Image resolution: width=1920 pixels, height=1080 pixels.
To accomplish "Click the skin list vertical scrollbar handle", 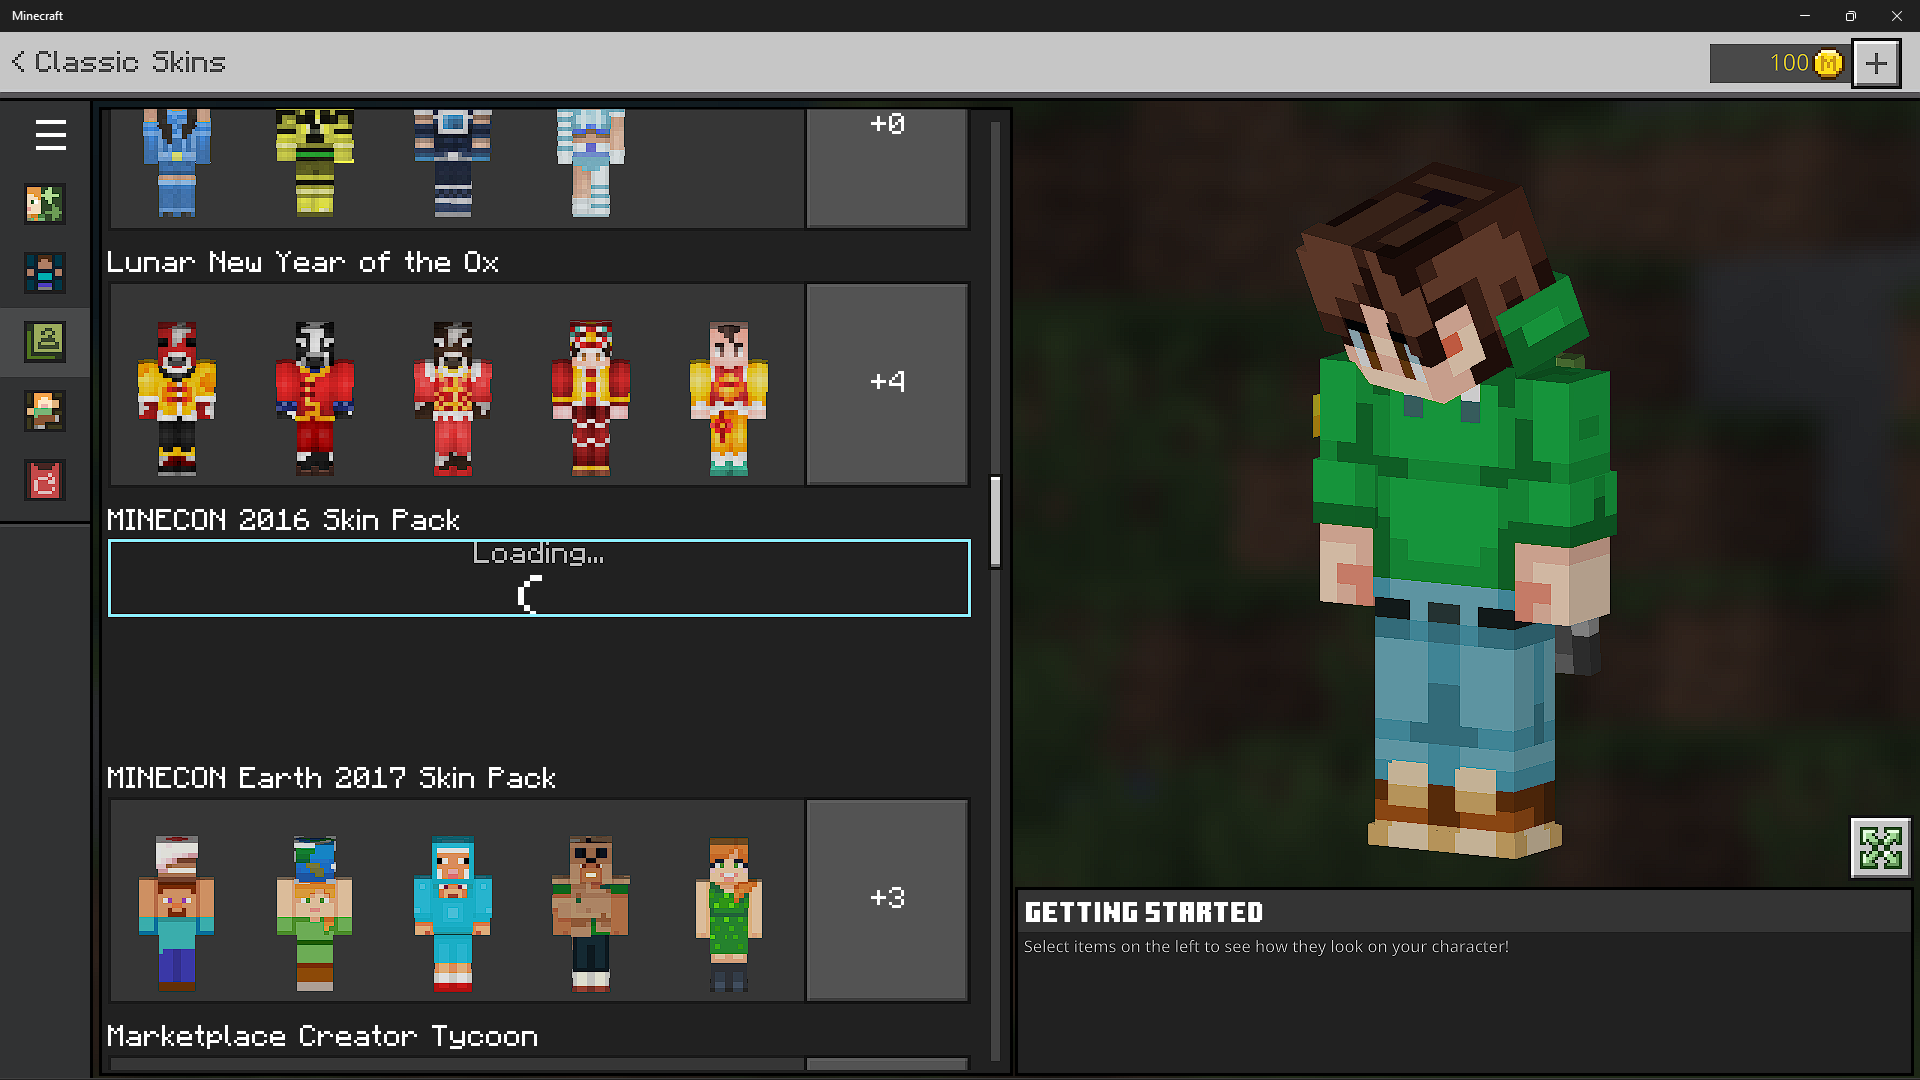I will tap(995, 522).
